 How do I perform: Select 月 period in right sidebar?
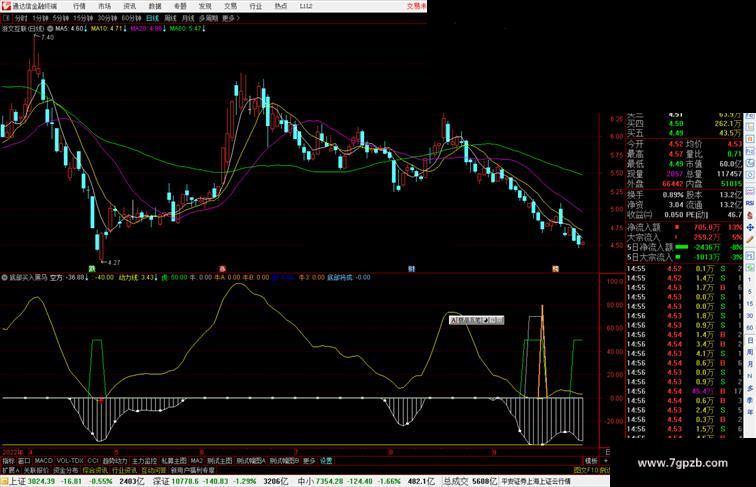coord(750,364)
